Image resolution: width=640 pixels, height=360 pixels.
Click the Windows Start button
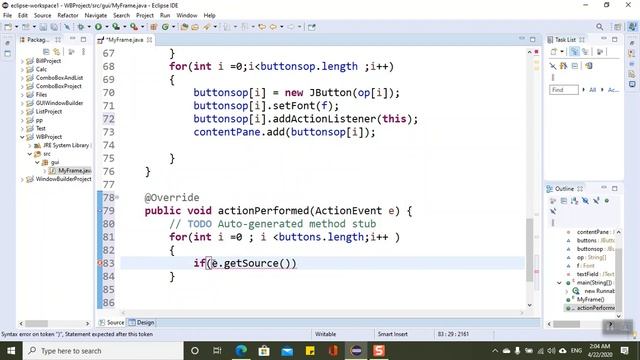[11, 351]
